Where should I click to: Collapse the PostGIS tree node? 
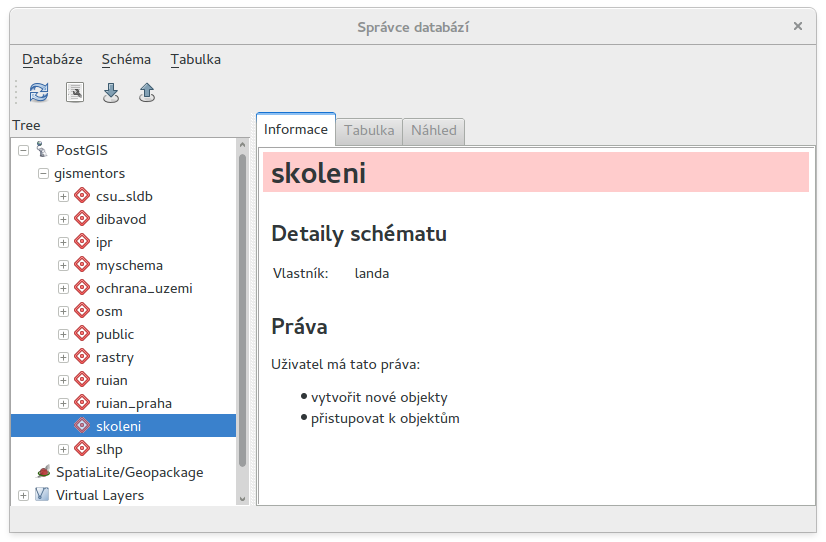[x=23, y=151]
